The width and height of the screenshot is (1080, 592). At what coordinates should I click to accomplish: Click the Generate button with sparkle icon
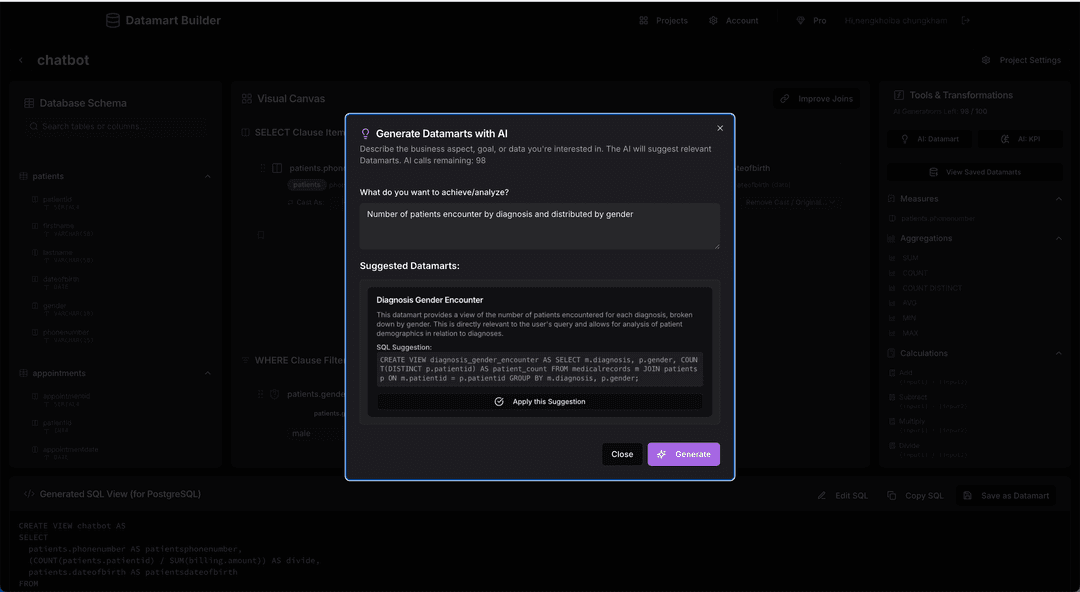click(x=683, y=454)
